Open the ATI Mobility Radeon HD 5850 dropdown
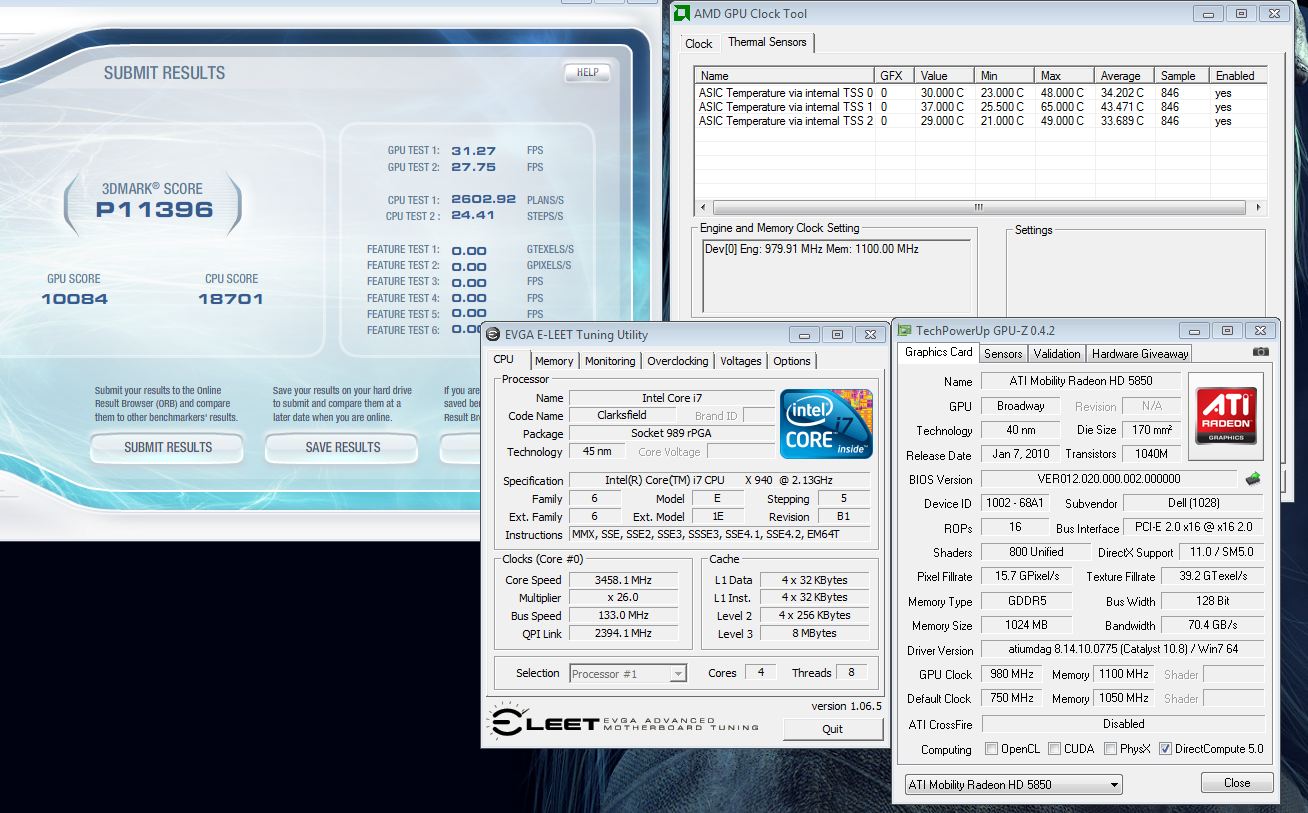This screenshot has height=813, width=1308. [1013, 785]
